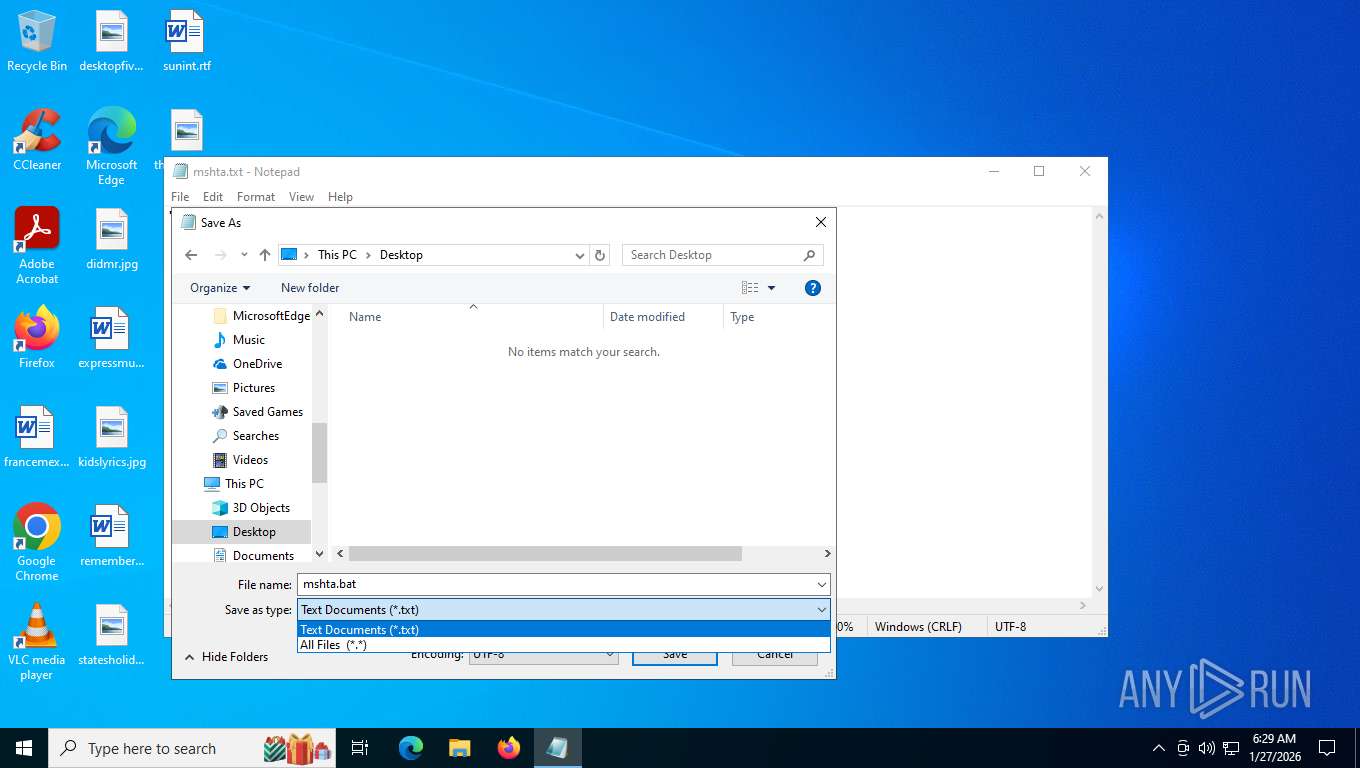Screen dimensions: 1360x768
Task: Click the Windows Start button
Action: (x=24, y=748)
